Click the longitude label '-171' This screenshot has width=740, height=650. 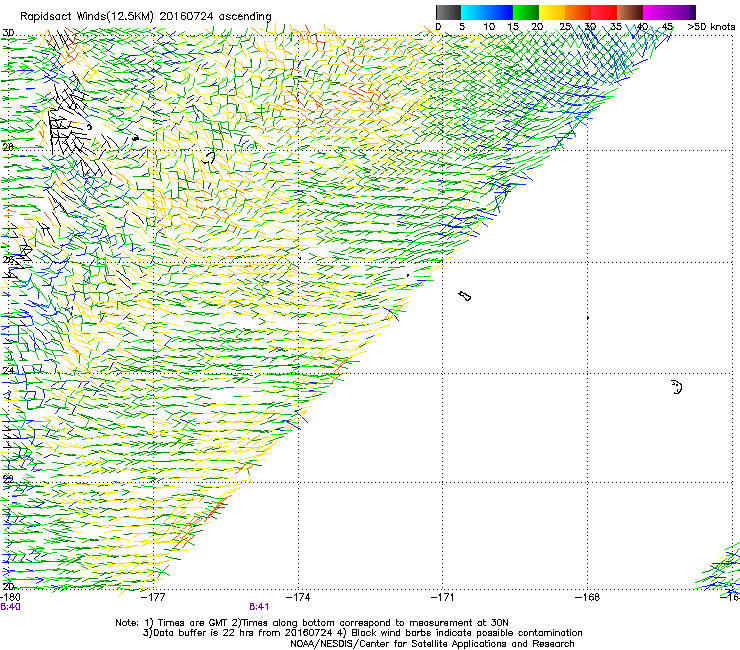[x=443, y=598]
